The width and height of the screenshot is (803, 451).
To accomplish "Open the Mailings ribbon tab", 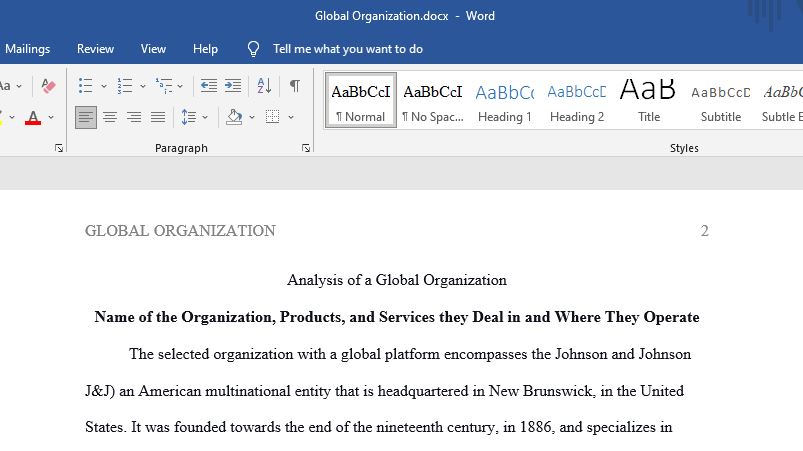I will [x=28, y=49].
